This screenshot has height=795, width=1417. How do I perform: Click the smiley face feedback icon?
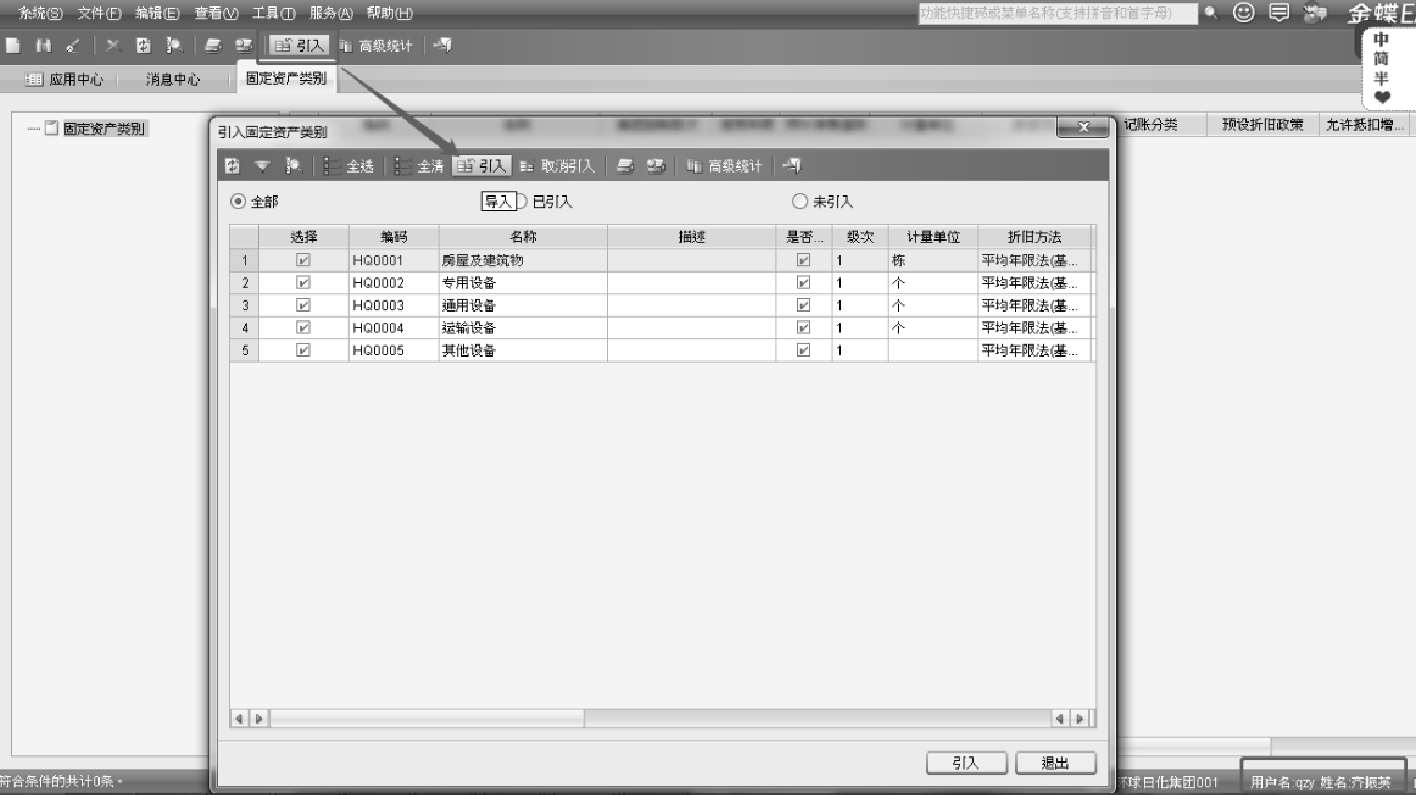coord(1244,13)
